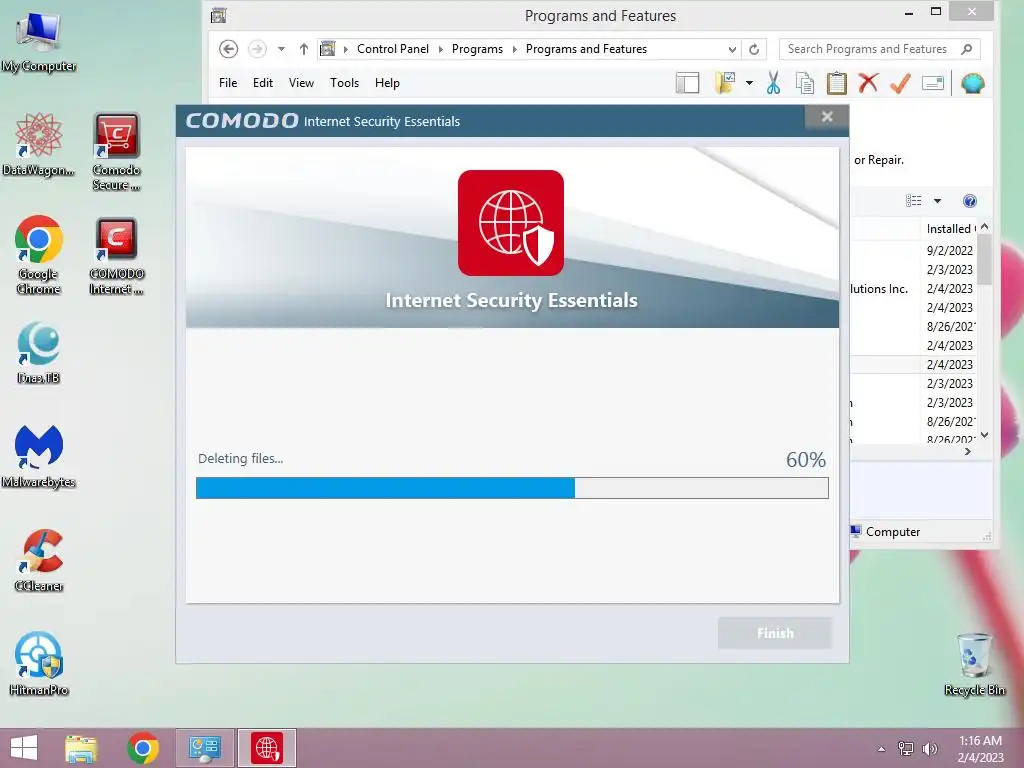
Task: Click the horizontal scroll right arrow
Action: [x=968, y=451]
